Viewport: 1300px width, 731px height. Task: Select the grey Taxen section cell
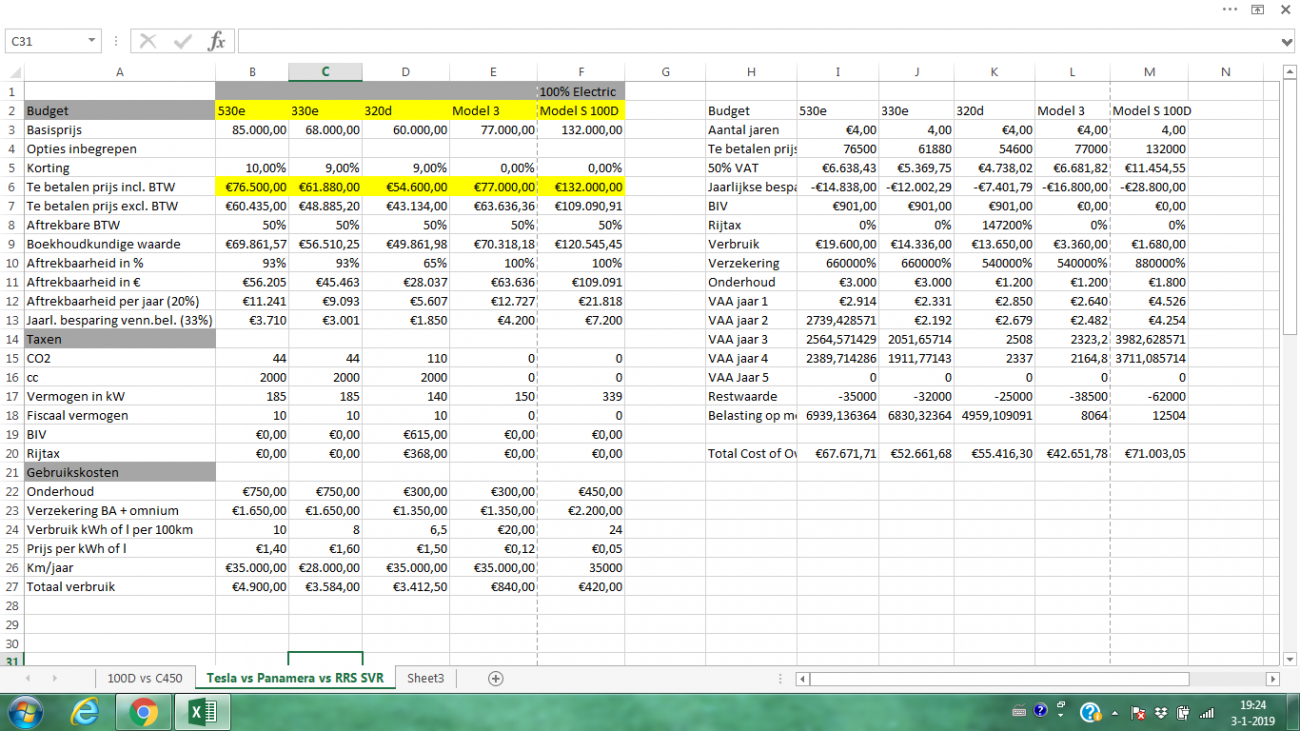120,339
